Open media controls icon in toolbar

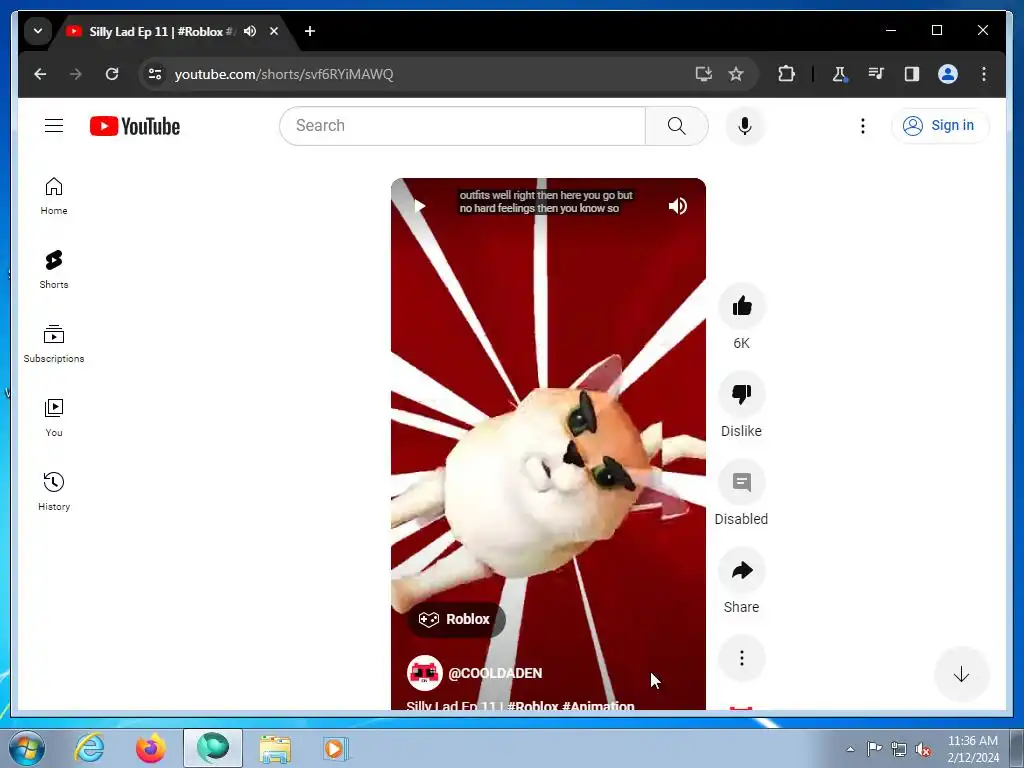876,74
